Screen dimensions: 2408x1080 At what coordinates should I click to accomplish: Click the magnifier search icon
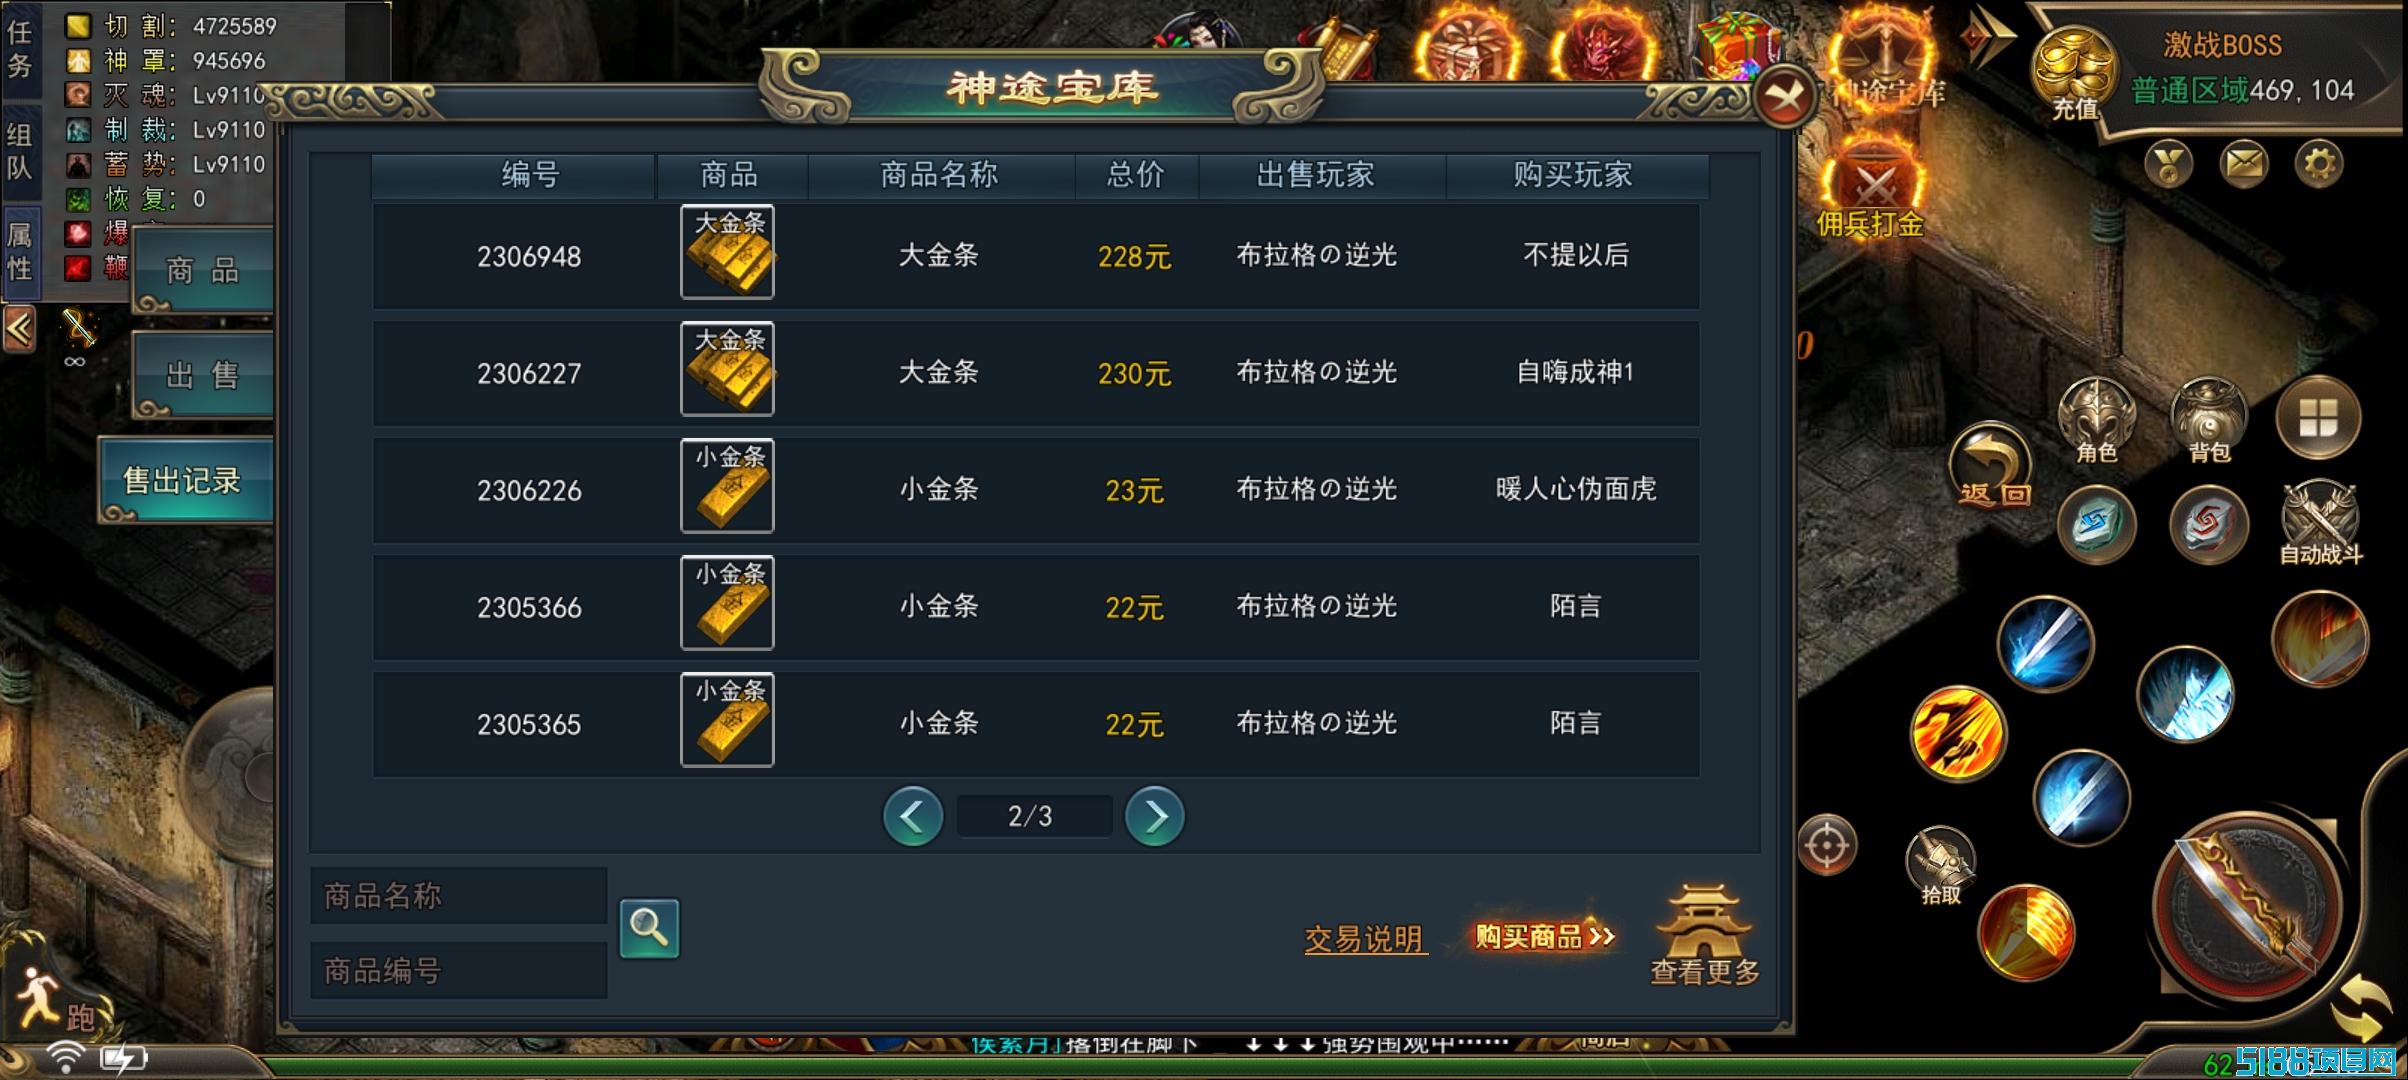tap(649, 928)
